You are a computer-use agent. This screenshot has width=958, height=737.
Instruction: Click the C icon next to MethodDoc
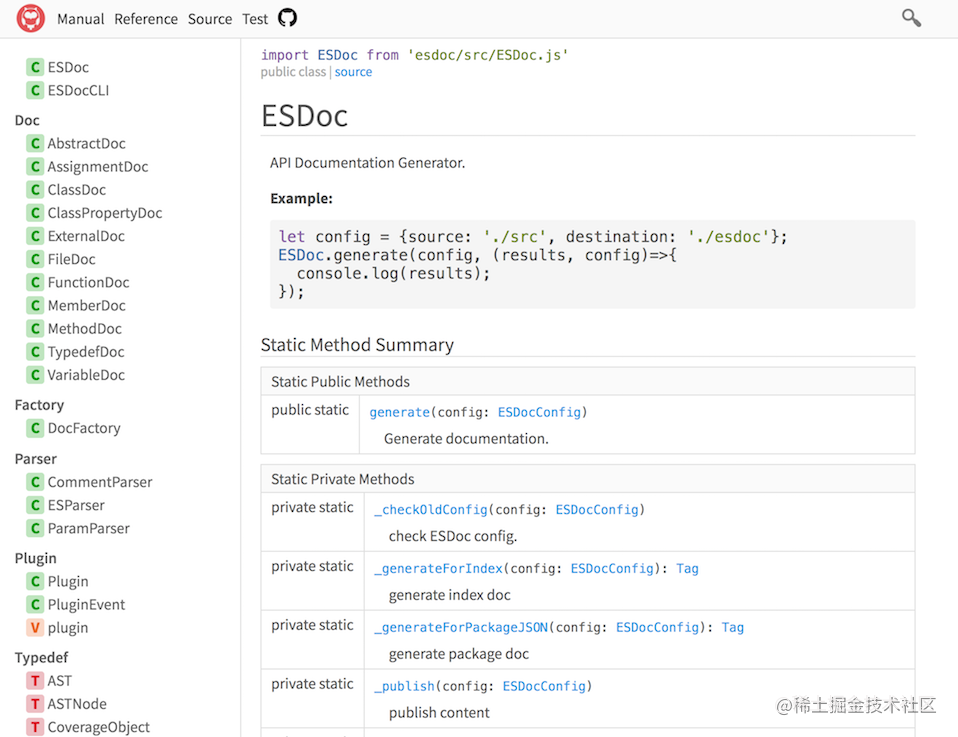(35, 329)
